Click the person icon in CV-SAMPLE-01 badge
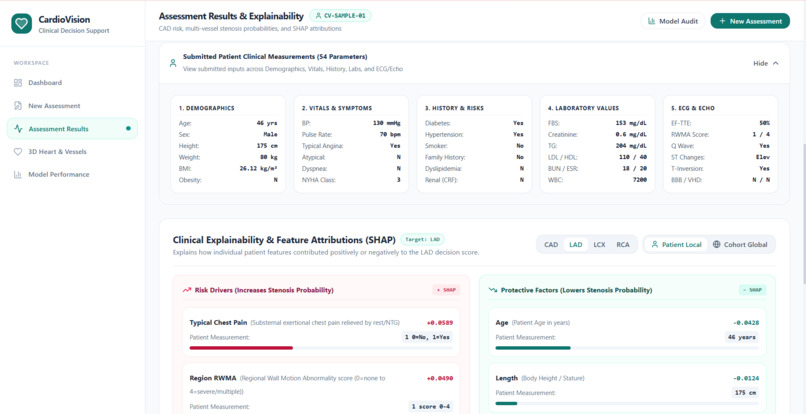This screenshot has height=414, width=806. [318, 16]
